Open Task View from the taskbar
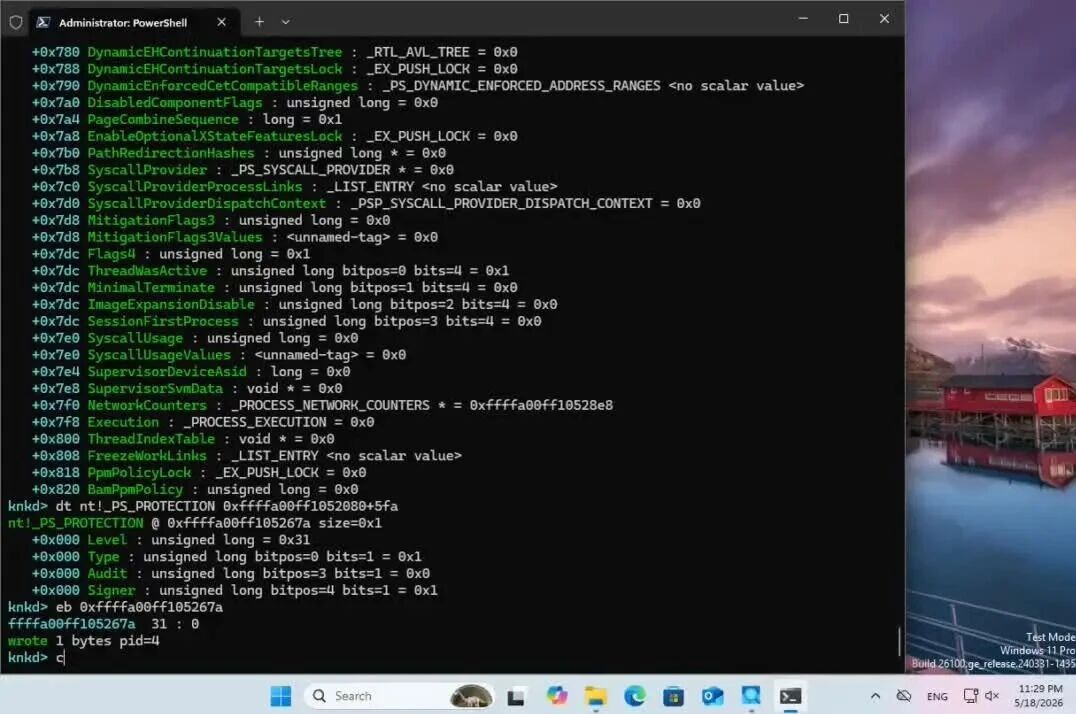The width and height of the screenshot is (1076, 714). pos(516,697)
